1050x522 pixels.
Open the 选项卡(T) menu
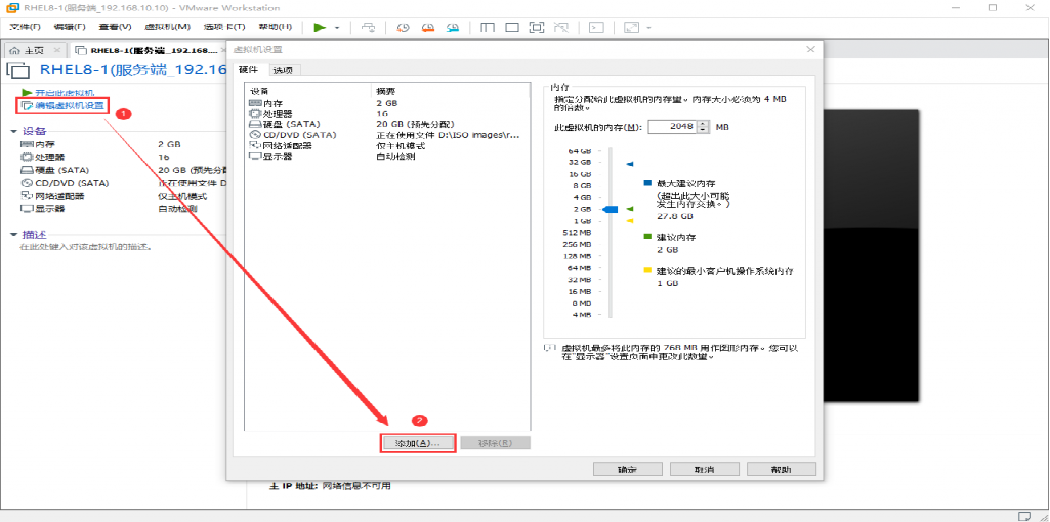(224, 27)
